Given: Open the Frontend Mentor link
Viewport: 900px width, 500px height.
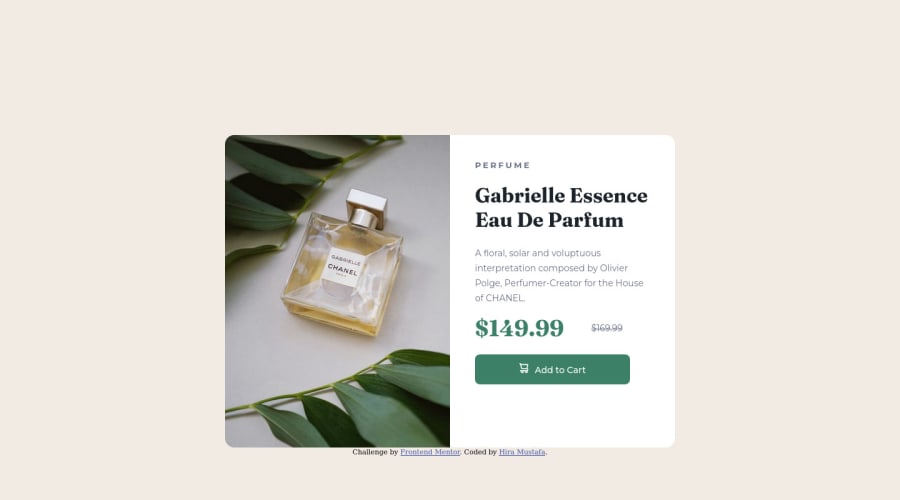Looking at the screenshot, I should click(430, 452).
